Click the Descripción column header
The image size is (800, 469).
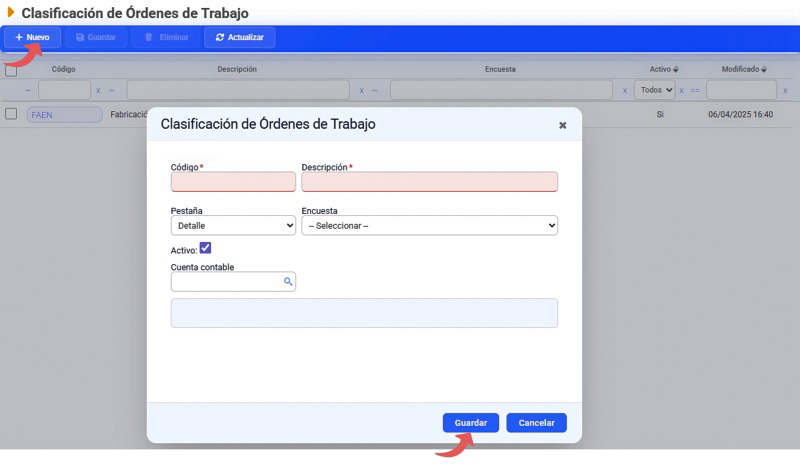[237, 69]
